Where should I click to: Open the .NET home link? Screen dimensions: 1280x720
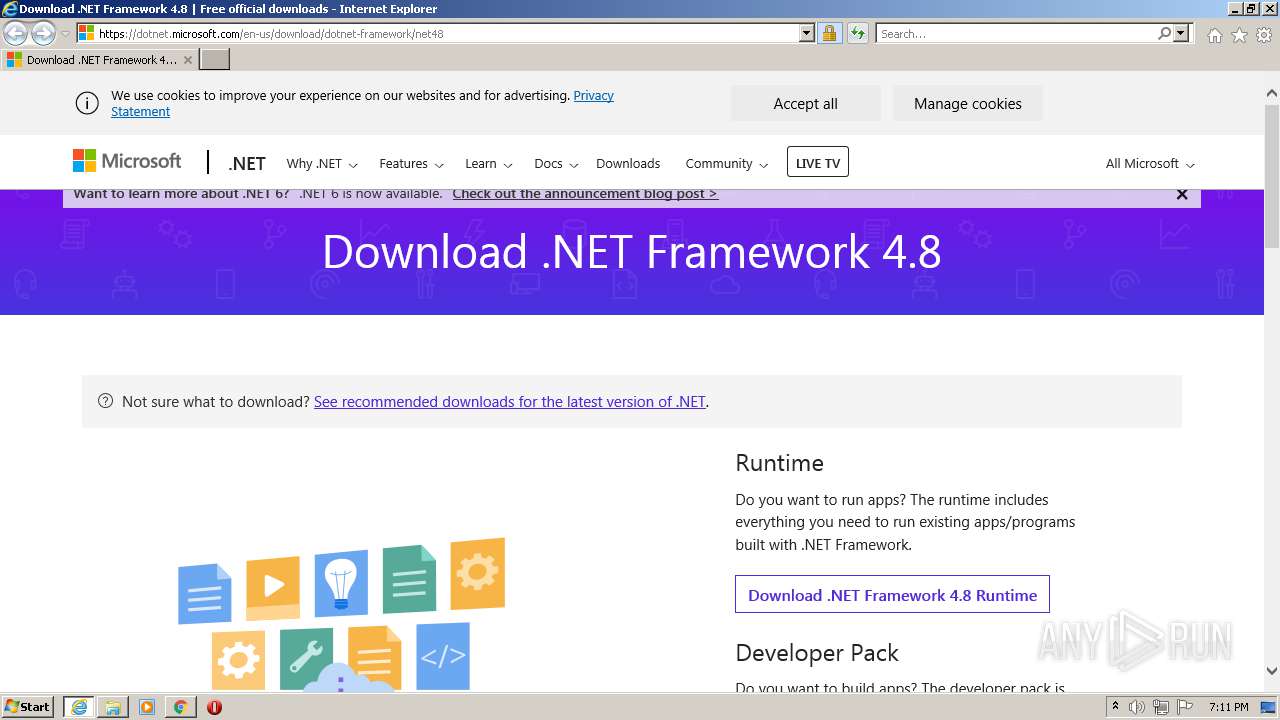click(247, 164)
